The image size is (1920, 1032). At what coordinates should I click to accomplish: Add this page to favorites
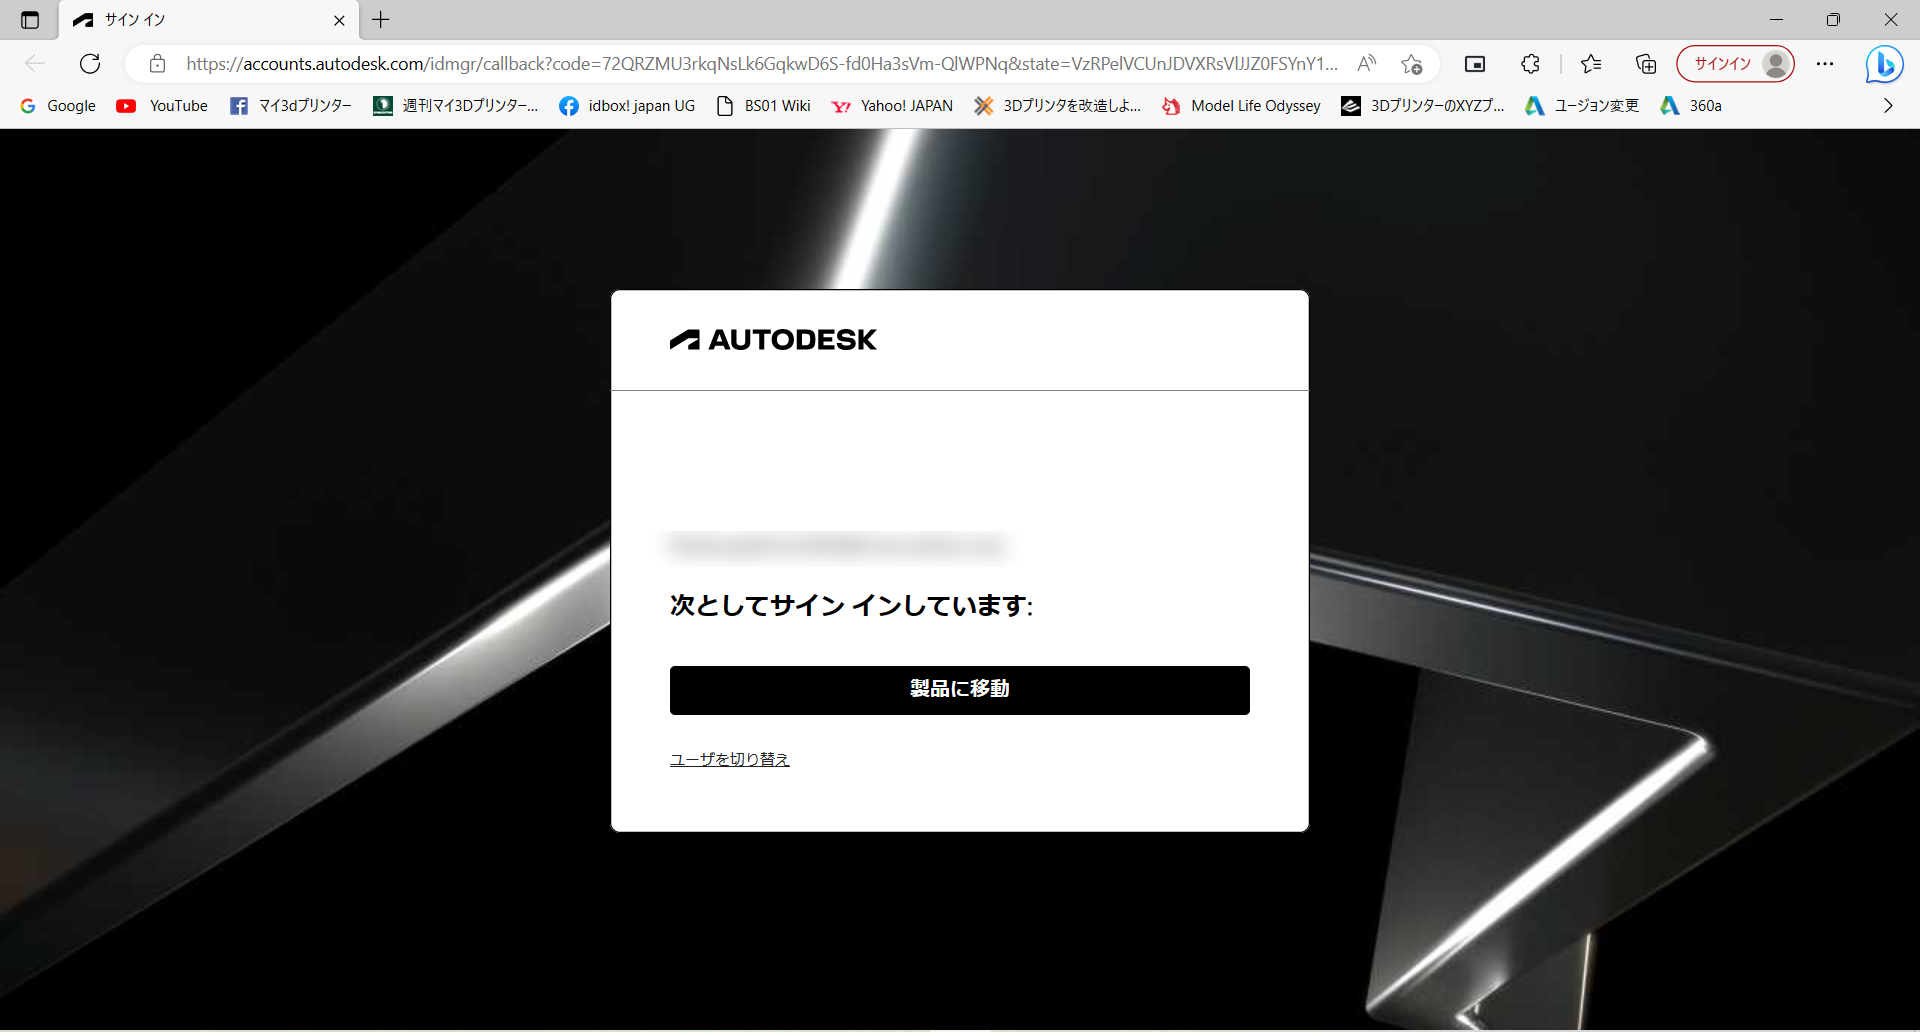(1411, 64)
